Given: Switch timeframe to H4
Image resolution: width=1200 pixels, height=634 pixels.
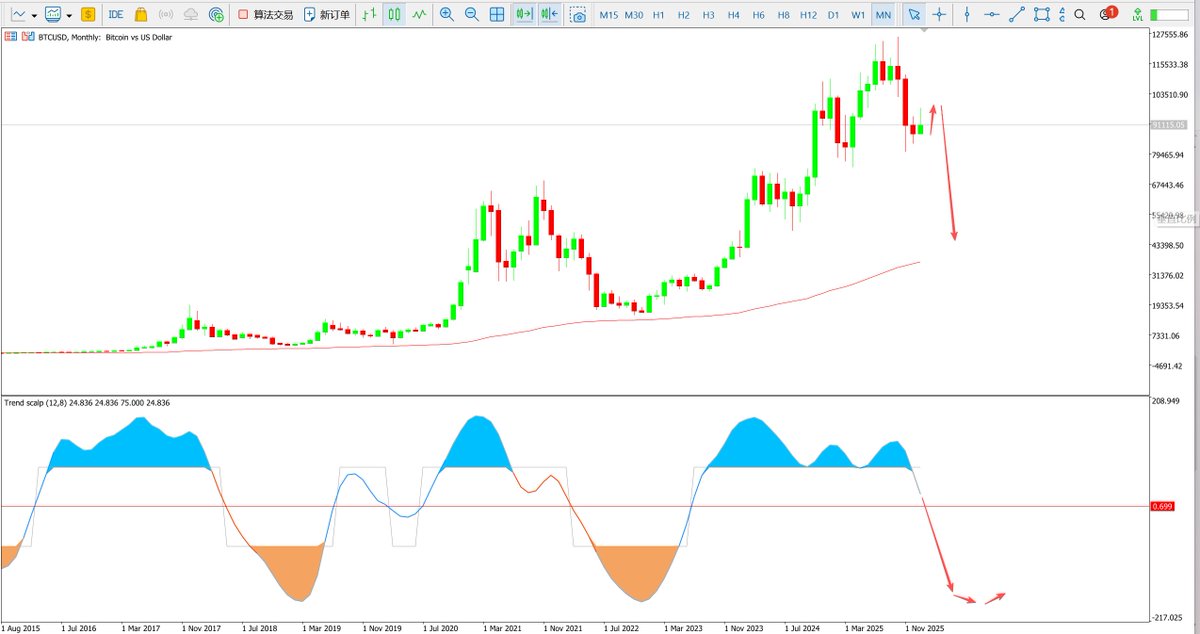Looking at the screenshot, I should [733, 14].
